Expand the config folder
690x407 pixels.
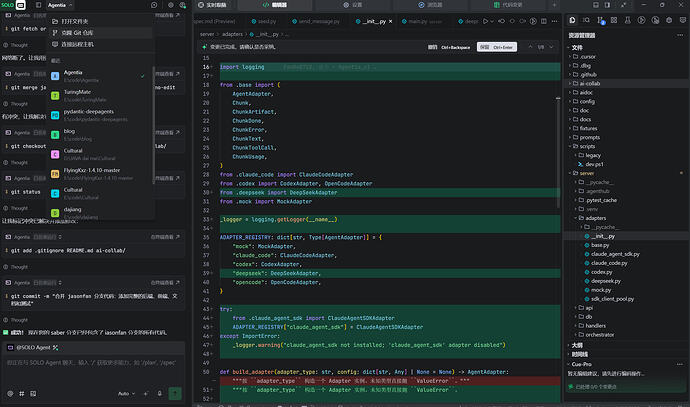tap(627, 101)
